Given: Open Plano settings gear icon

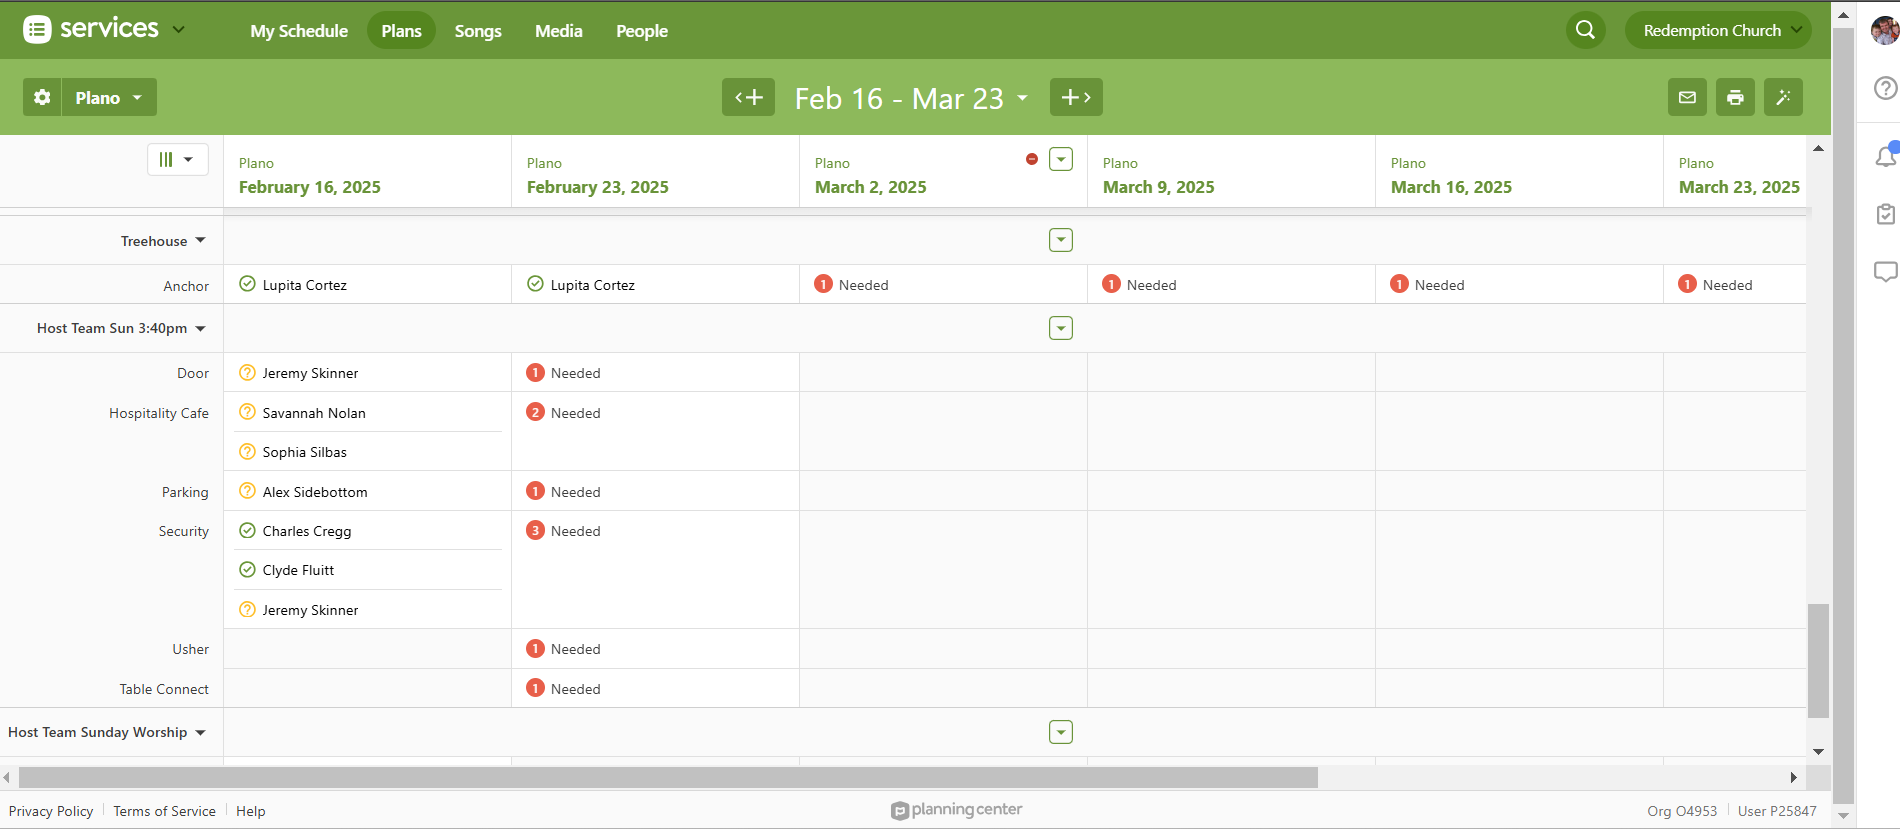Looking at the screenshot, I should [x=42, y=97].
